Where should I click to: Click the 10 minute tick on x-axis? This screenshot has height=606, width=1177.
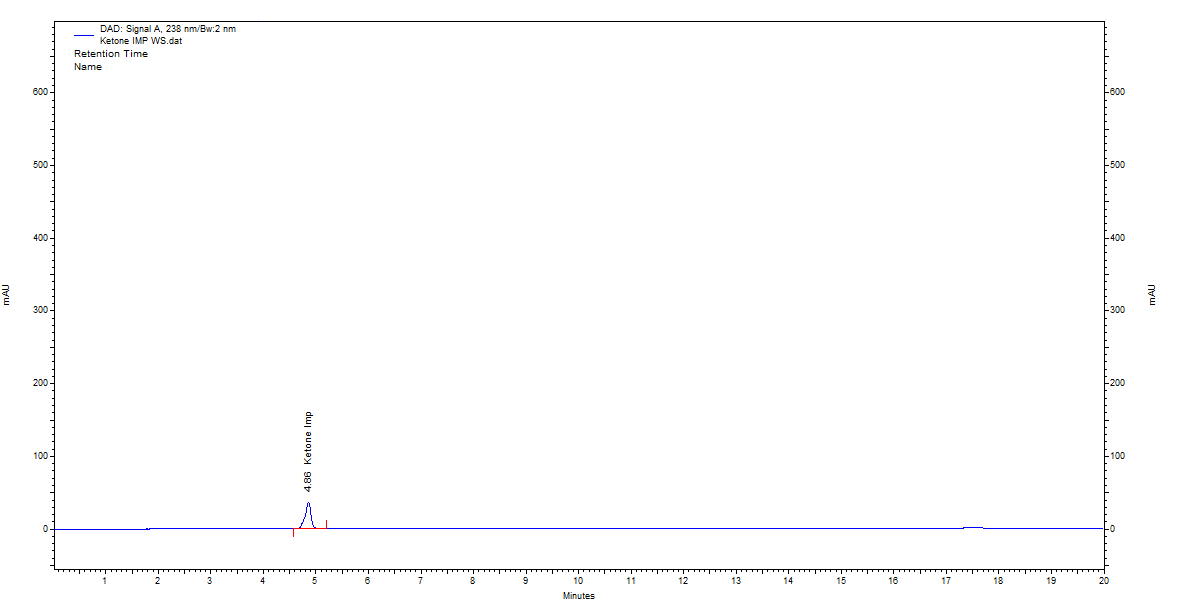pyautogui.click(x=578, y=580)
